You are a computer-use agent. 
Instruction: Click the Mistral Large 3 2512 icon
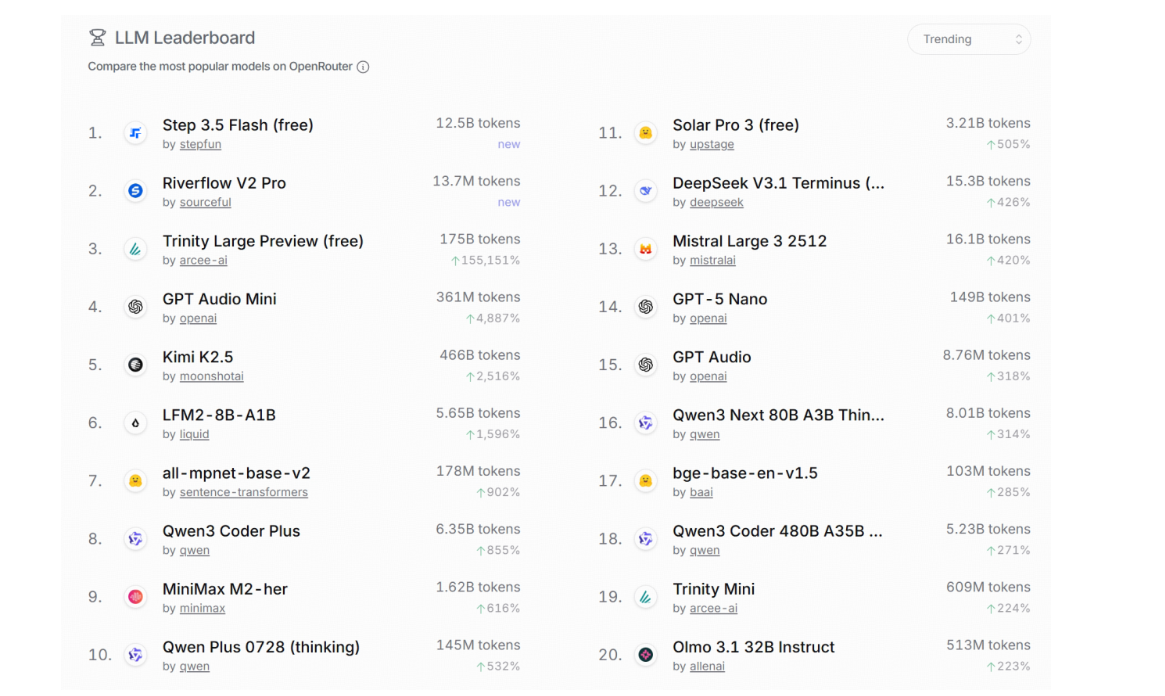click(645, 249)
